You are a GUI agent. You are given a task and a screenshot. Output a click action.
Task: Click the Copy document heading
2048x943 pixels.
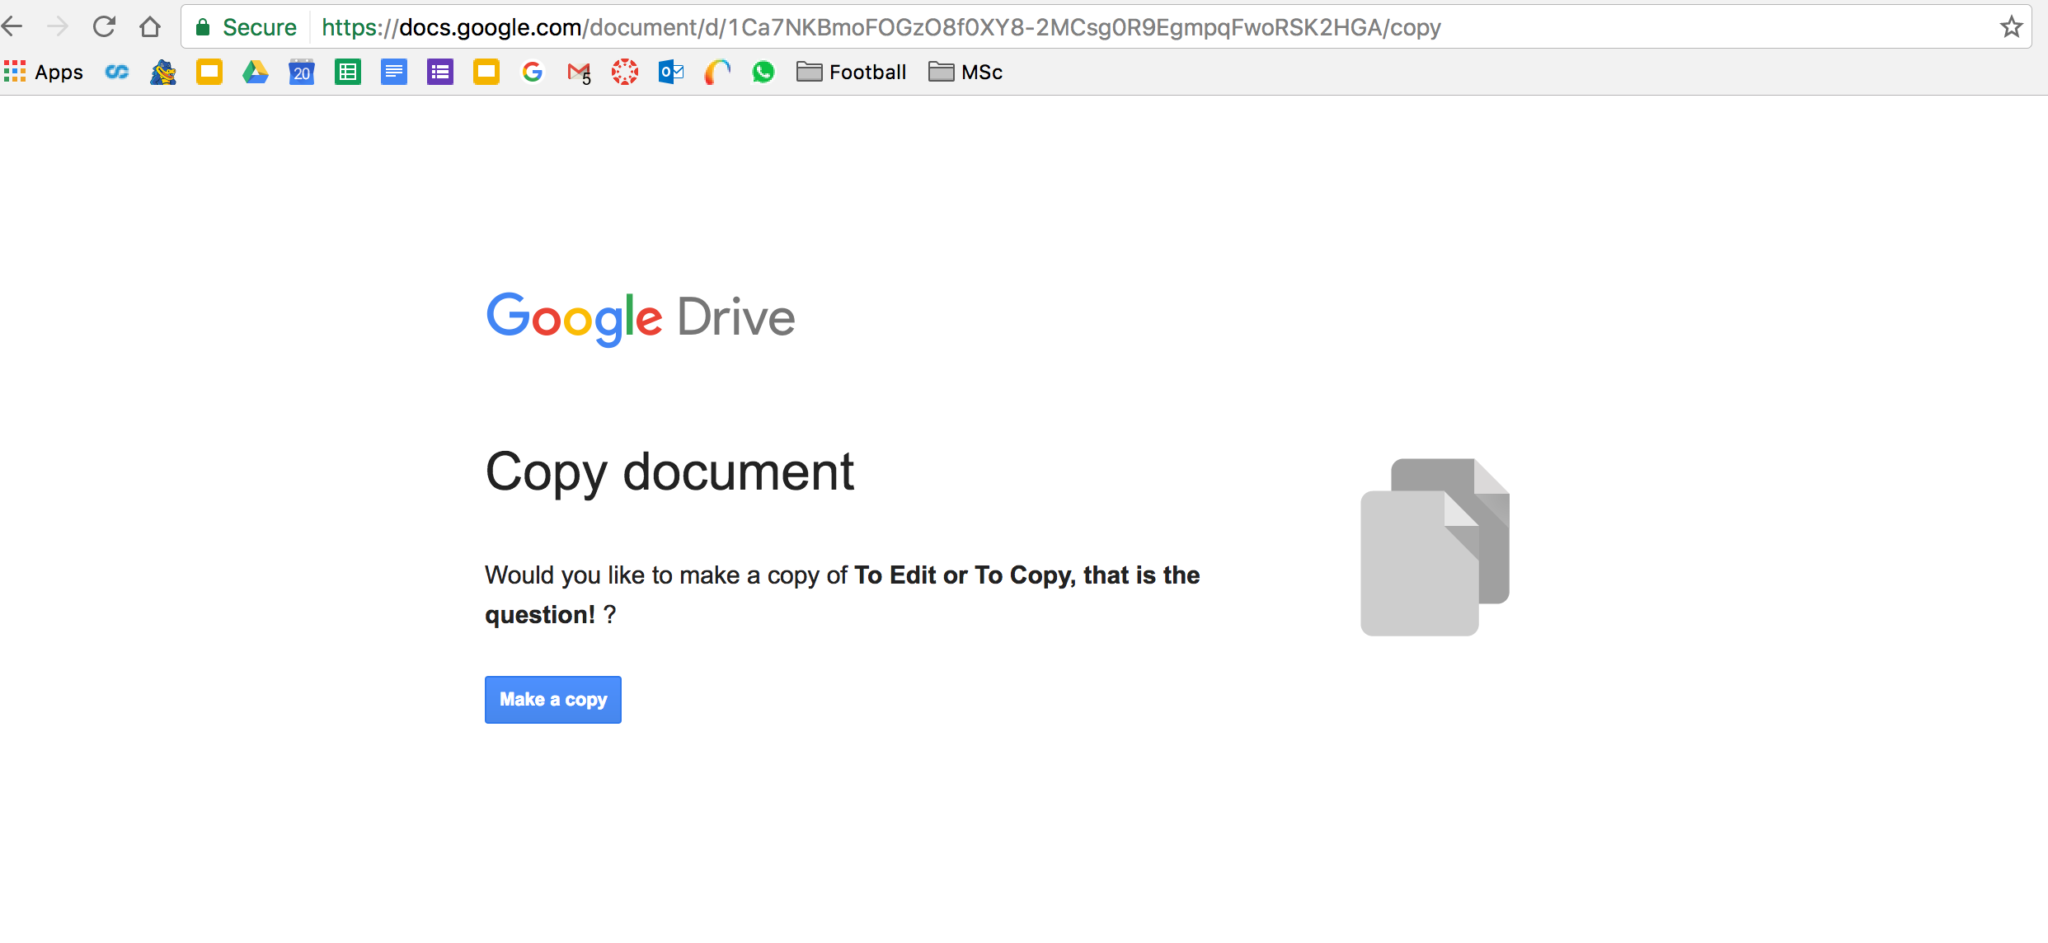point(669,472)
